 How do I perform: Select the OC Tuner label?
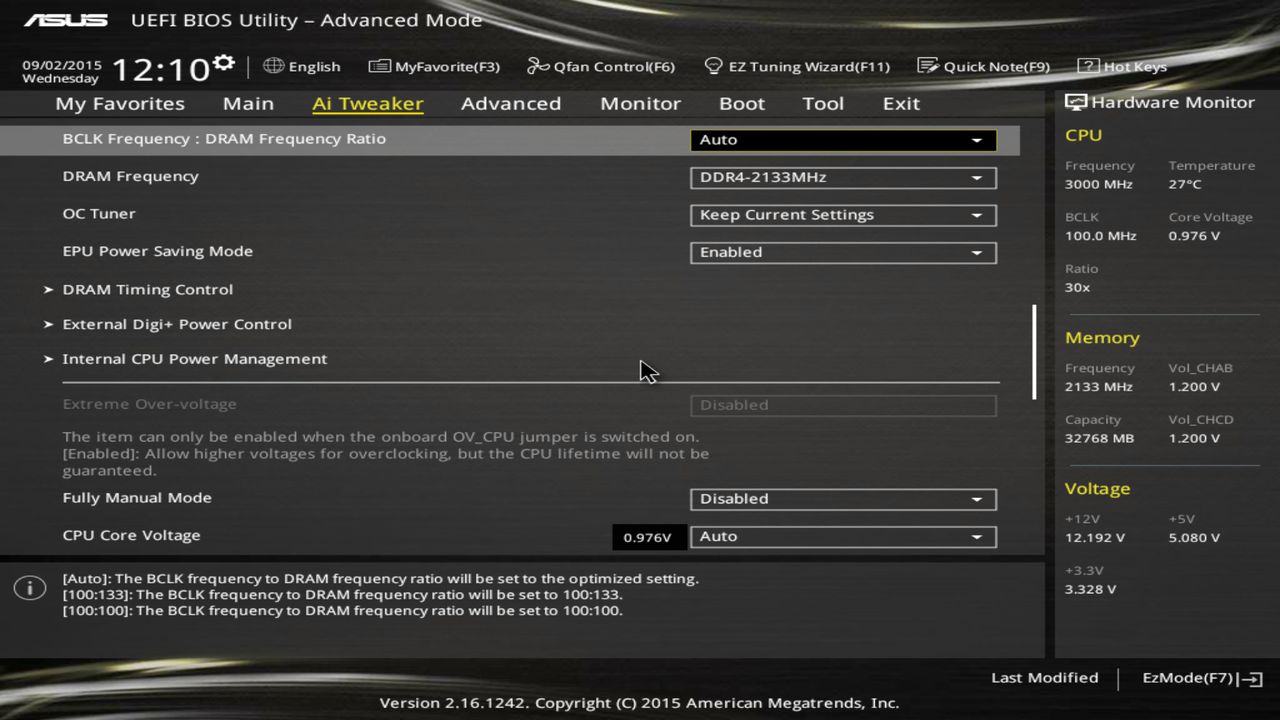coord(99,214)
